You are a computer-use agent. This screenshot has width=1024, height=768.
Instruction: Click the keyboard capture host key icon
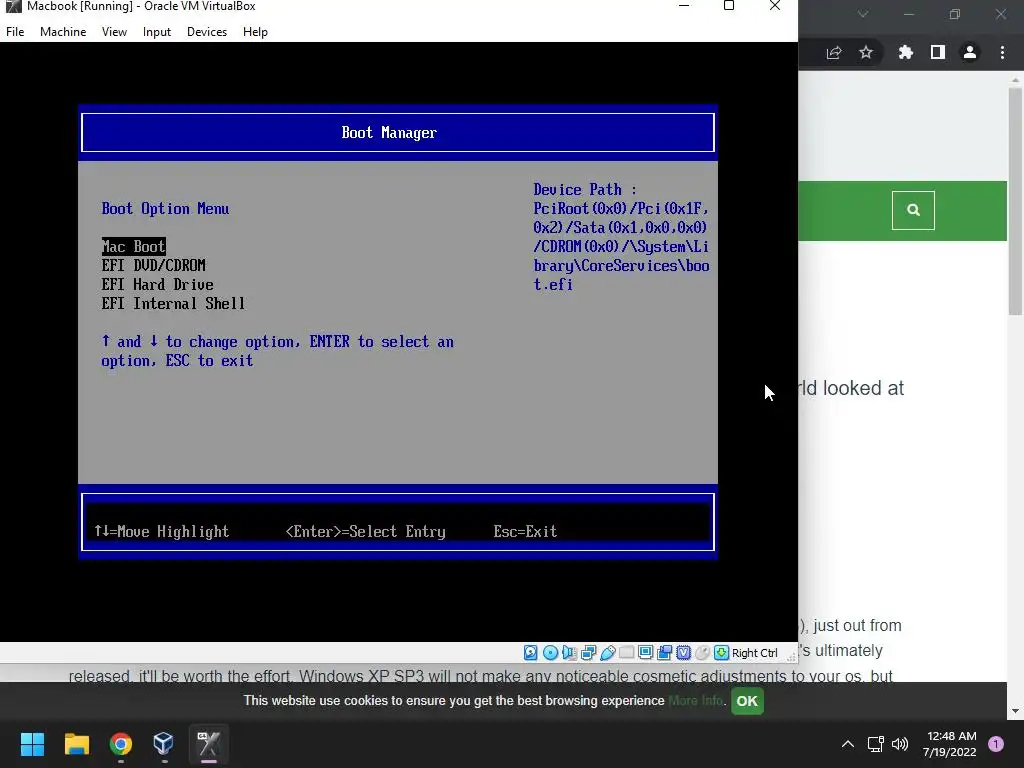coord(722,652)
